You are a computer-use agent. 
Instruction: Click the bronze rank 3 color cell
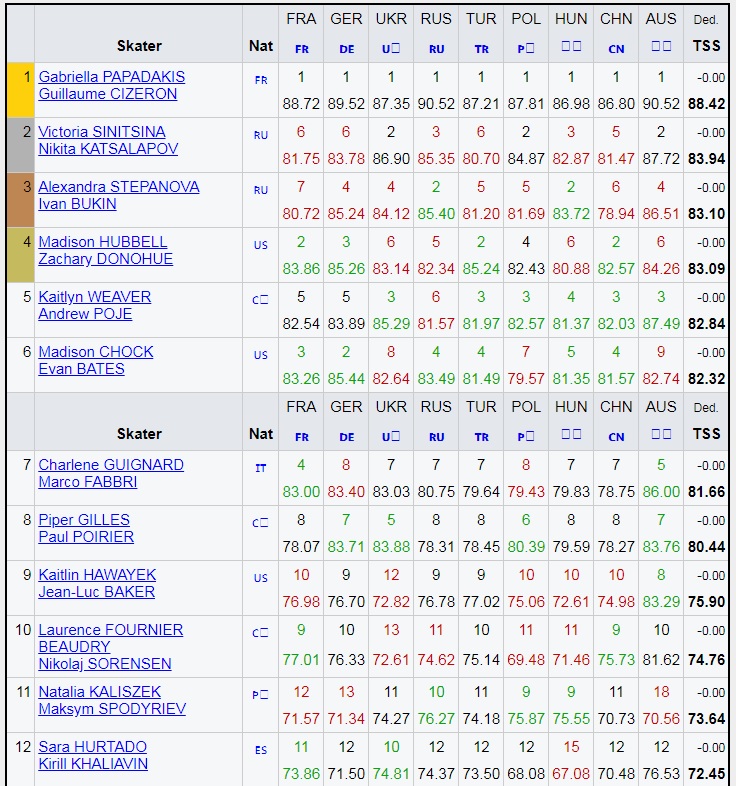click(20, 200)
